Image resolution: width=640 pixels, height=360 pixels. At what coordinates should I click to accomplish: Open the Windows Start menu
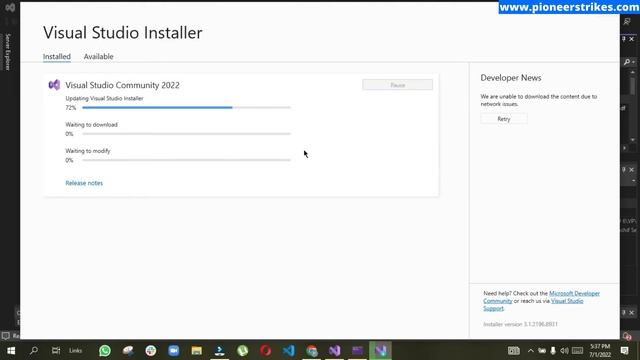click(11, 351)
